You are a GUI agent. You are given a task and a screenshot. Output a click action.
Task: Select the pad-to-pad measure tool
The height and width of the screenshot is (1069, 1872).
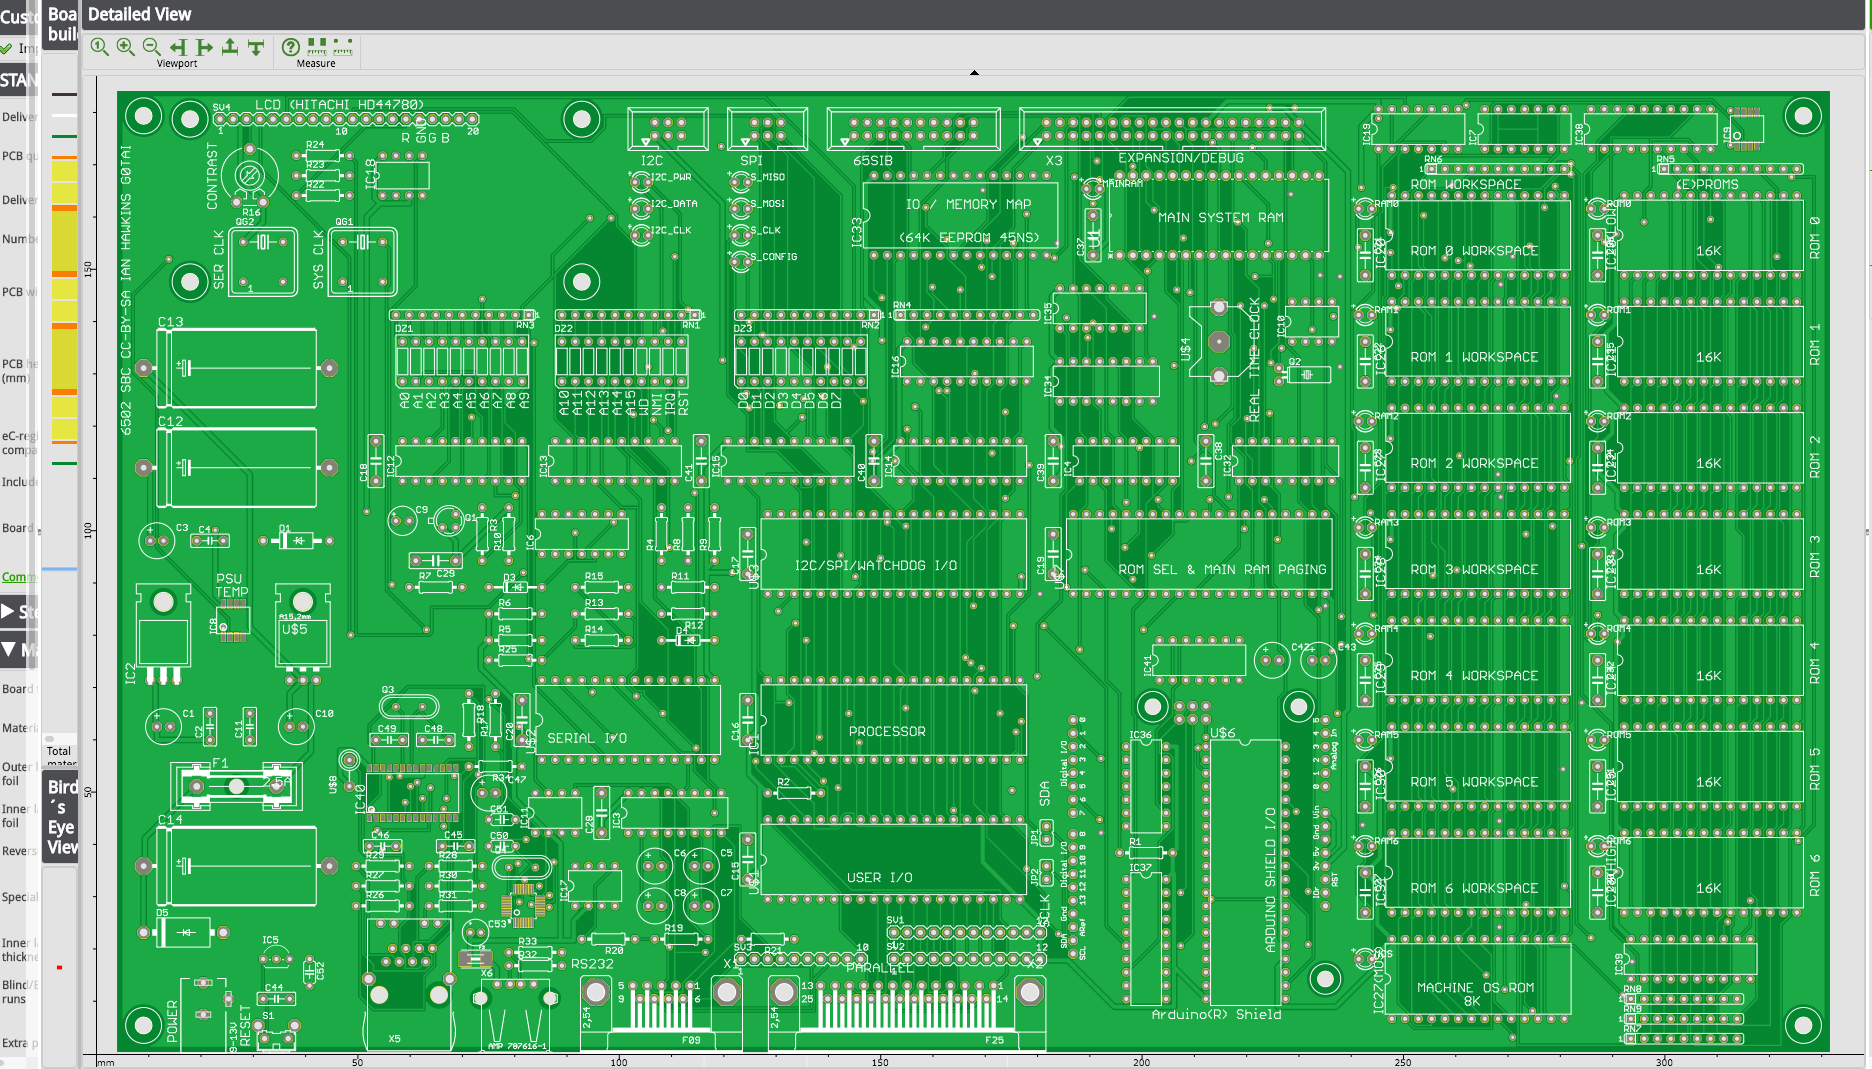[x=317, y=46]
